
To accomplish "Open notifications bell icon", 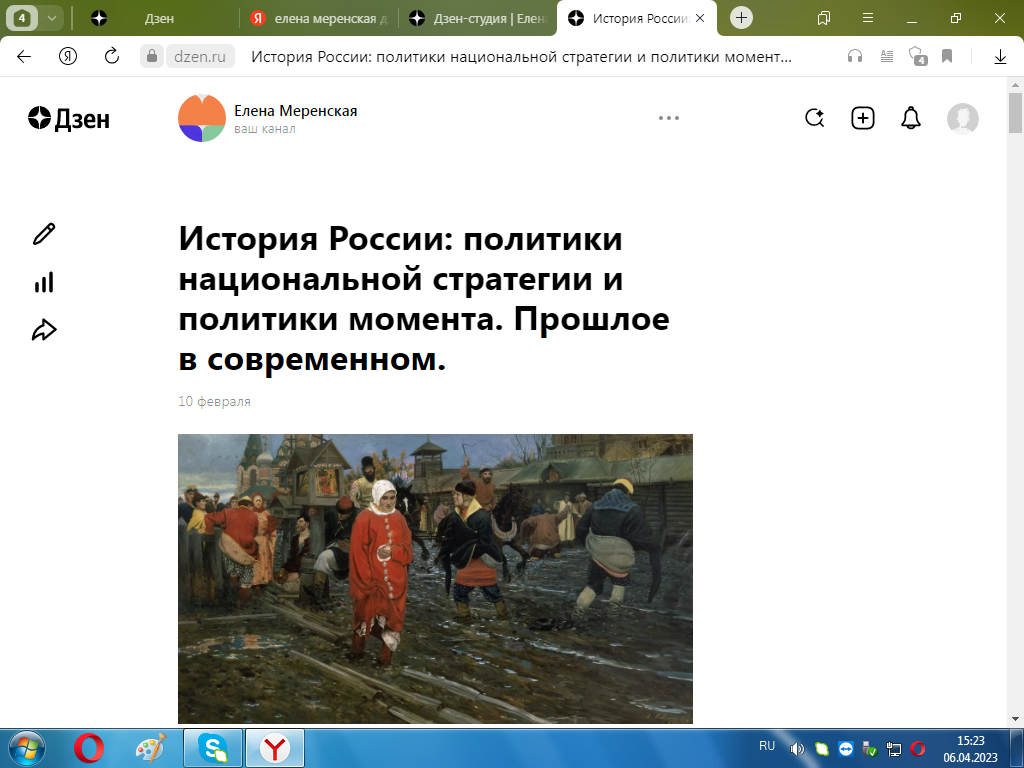I will click(x=911, y=118).
